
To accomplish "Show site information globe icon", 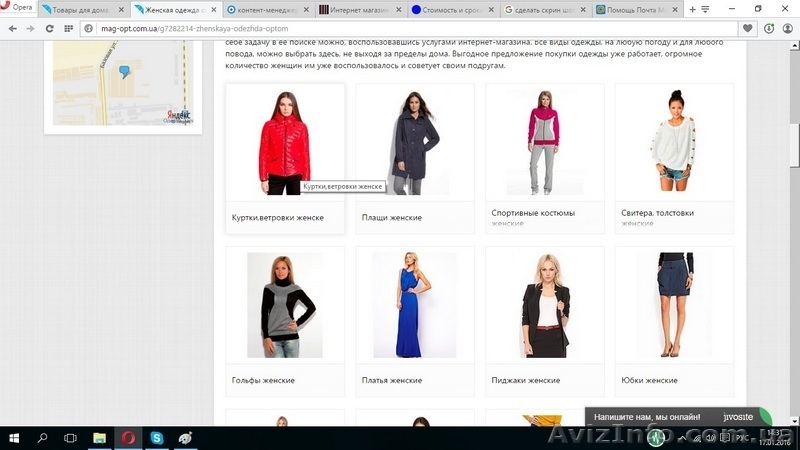I will click(88, 29).
